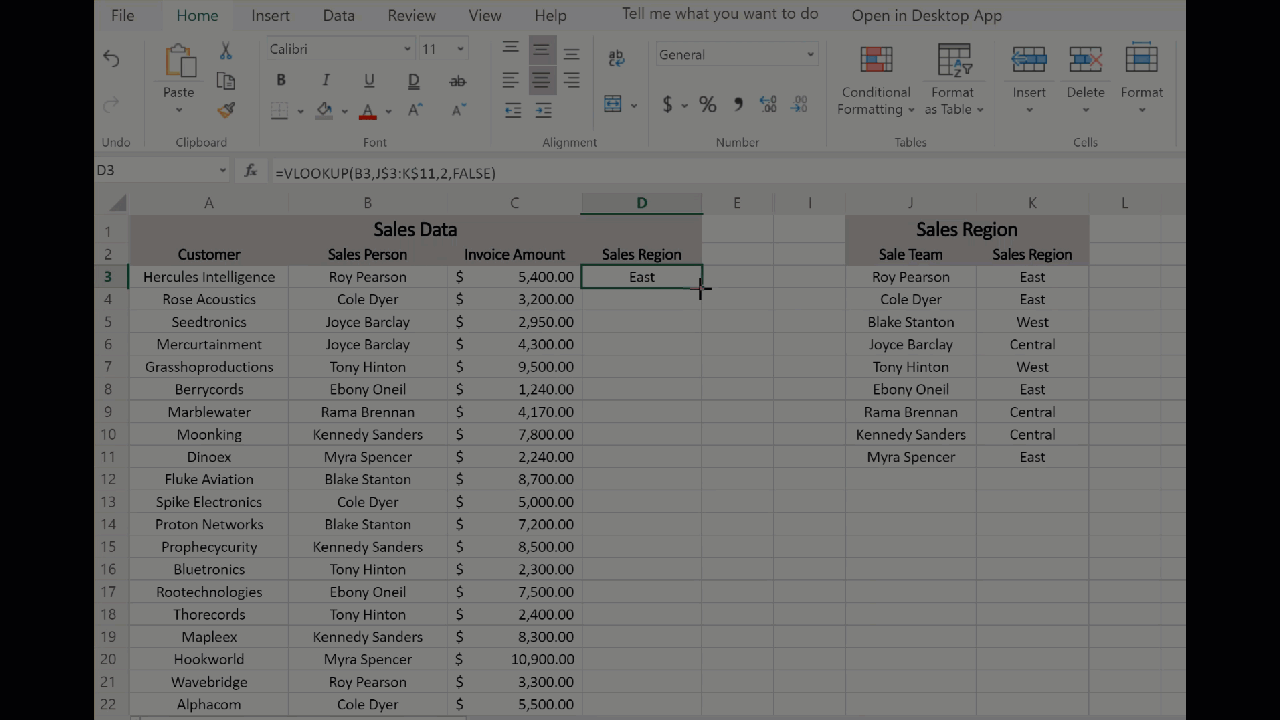
Task: Apply Underline formatting
Action: [x=369, y=80]
